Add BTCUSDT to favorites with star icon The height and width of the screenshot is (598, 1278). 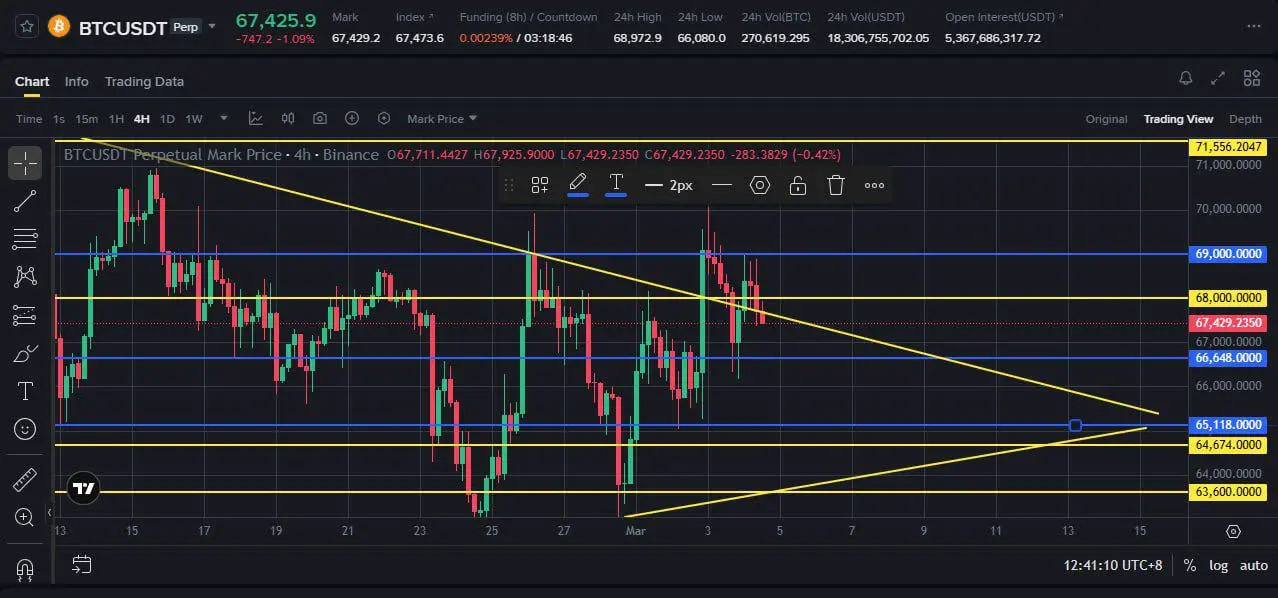[28, 27]
